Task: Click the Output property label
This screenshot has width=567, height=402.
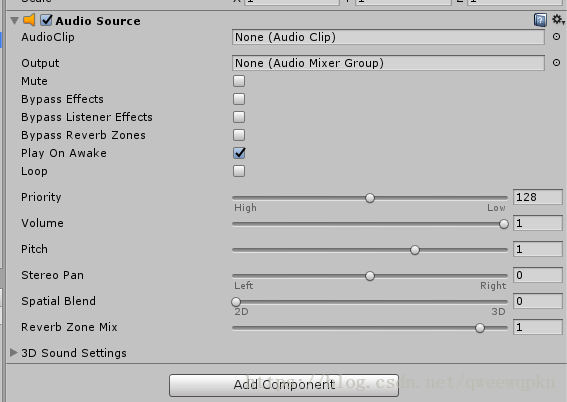Action: click(40, 63)
